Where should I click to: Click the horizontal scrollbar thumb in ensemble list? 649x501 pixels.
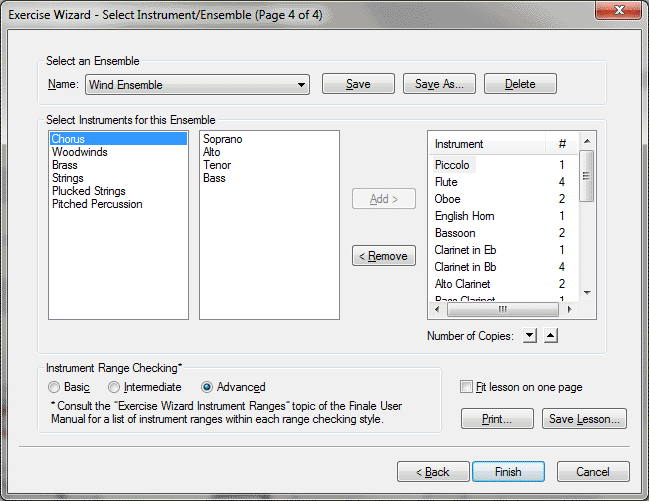click(502, 309)
